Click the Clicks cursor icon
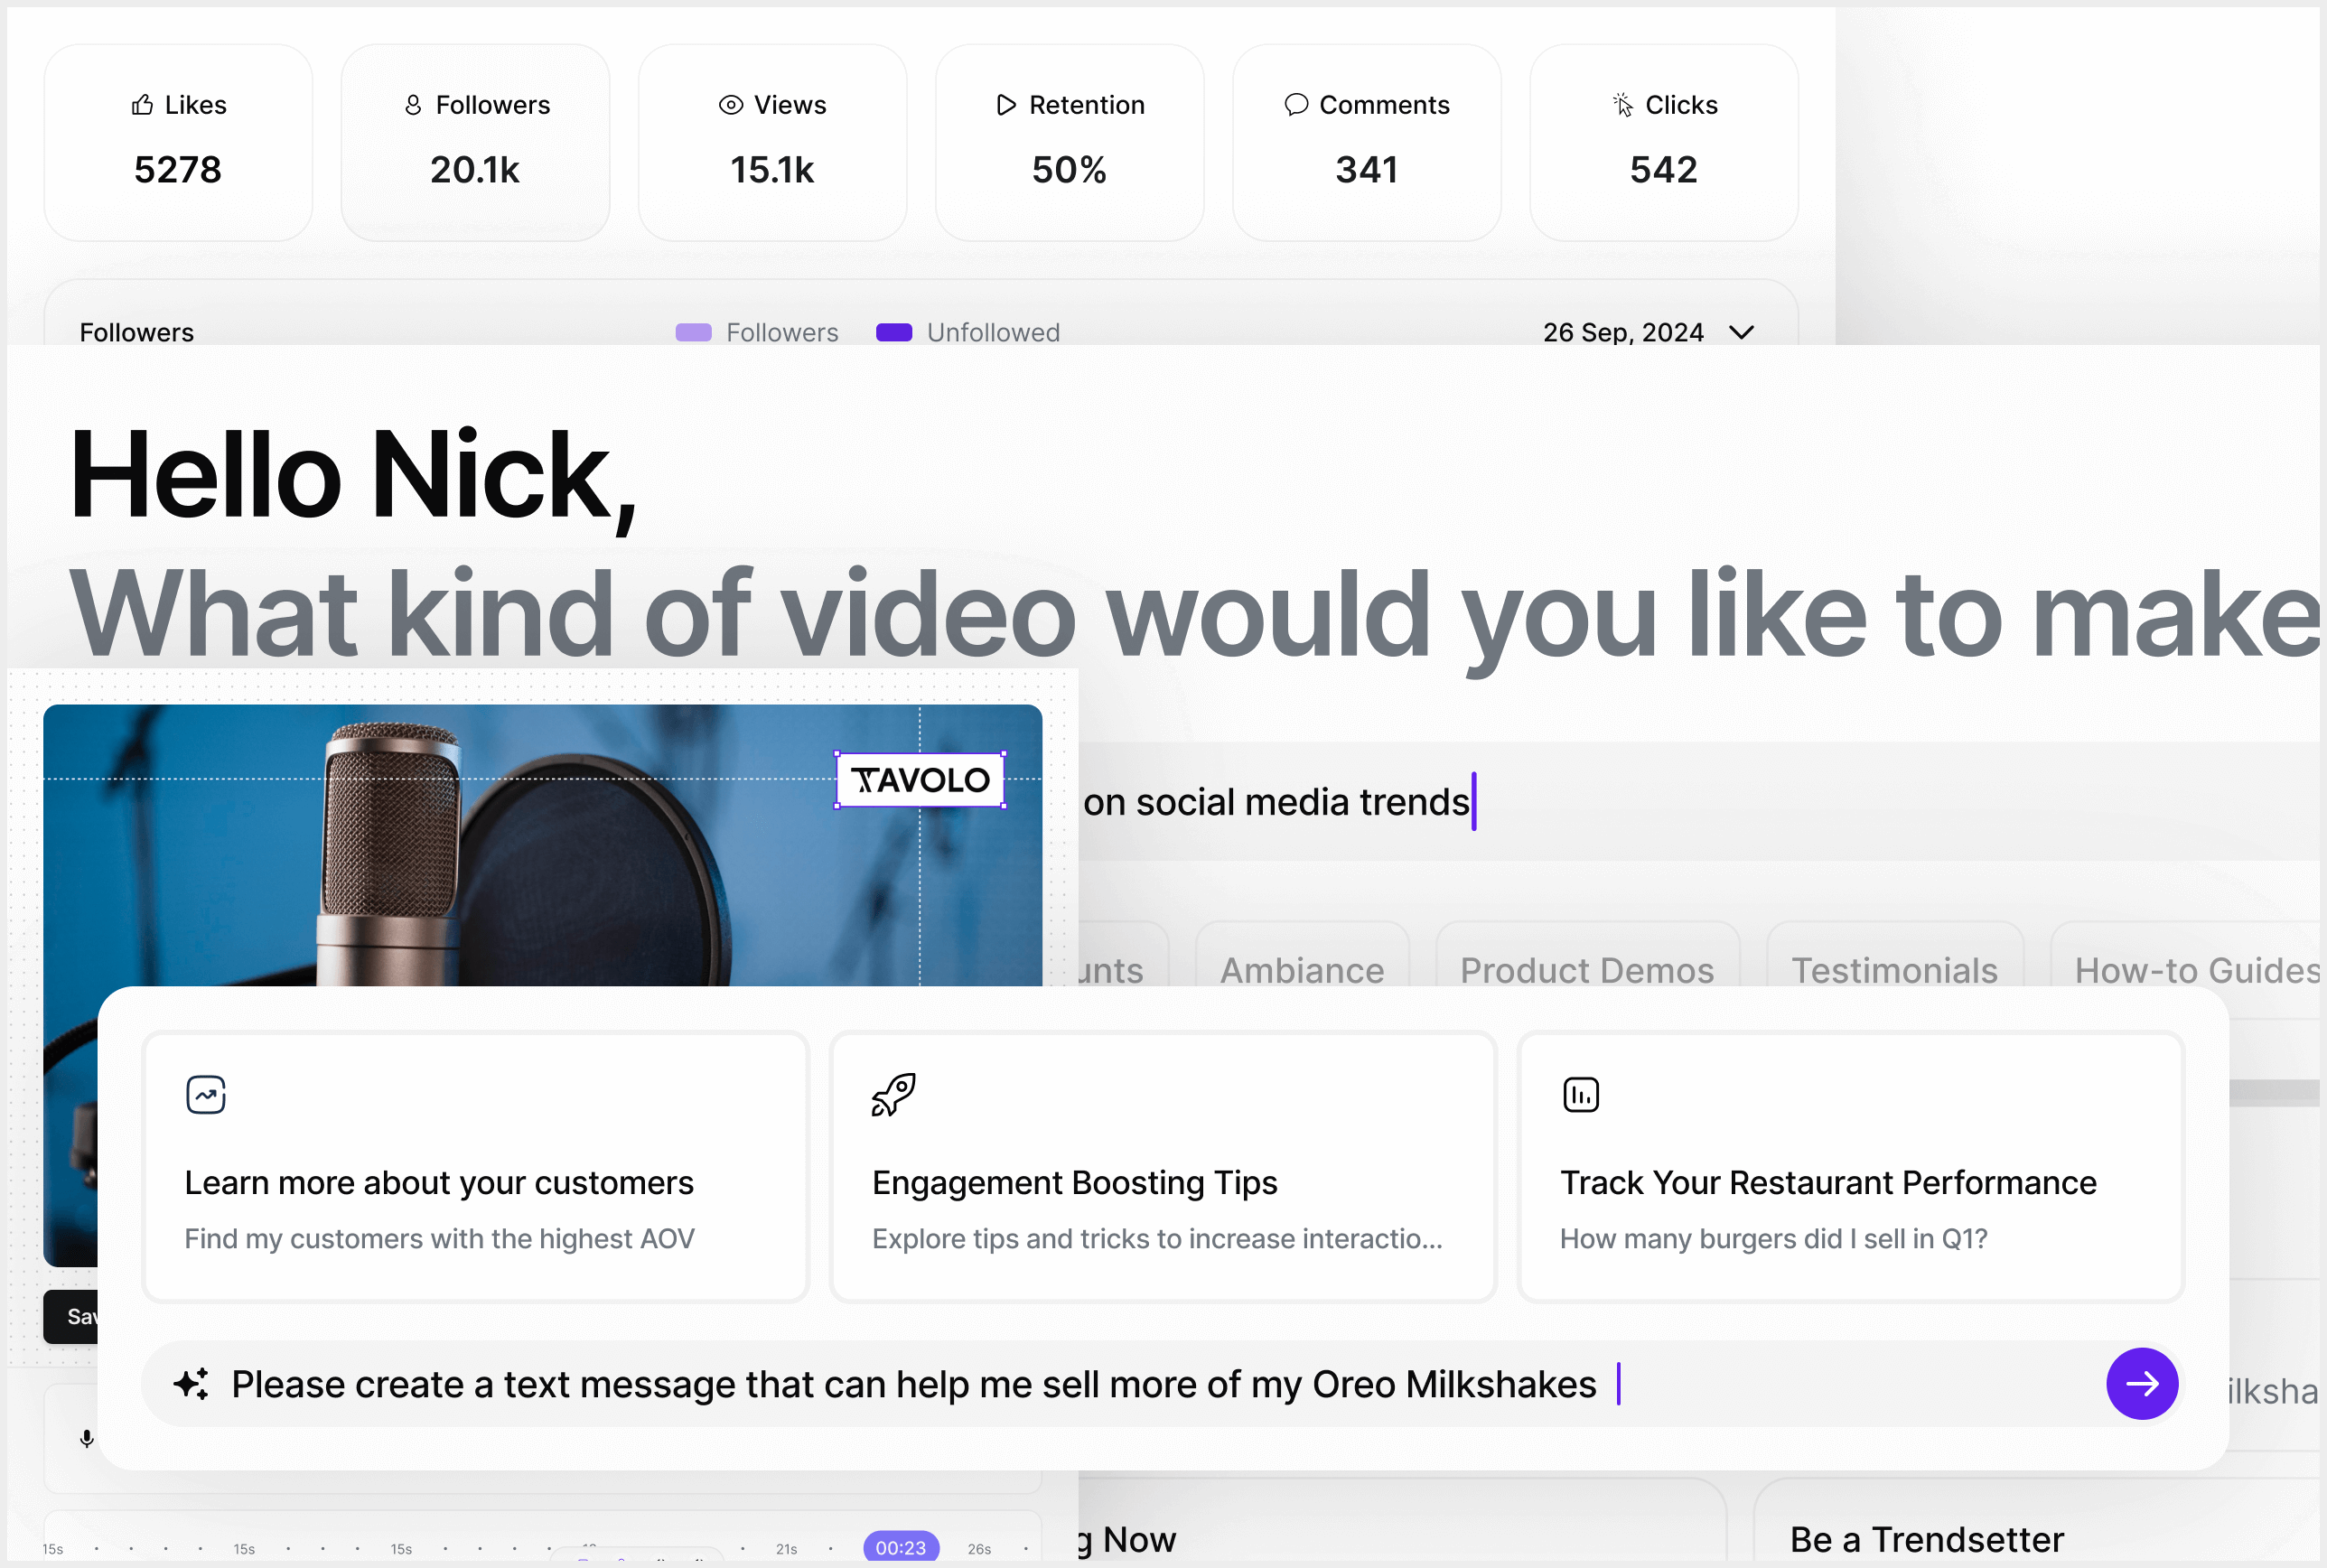This screenshot has height=1568, width=2327. coord(1622,105)
